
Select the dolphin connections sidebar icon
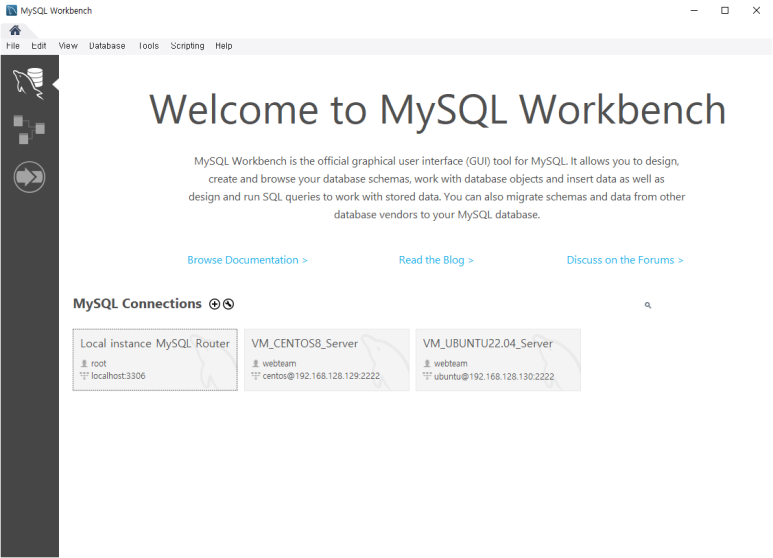[x=29, y=84]
